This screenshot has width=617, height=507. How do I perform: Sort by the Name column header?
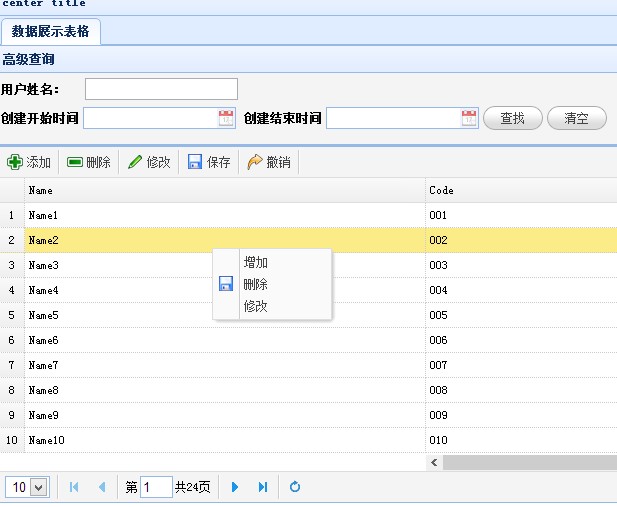click(225, 191)
